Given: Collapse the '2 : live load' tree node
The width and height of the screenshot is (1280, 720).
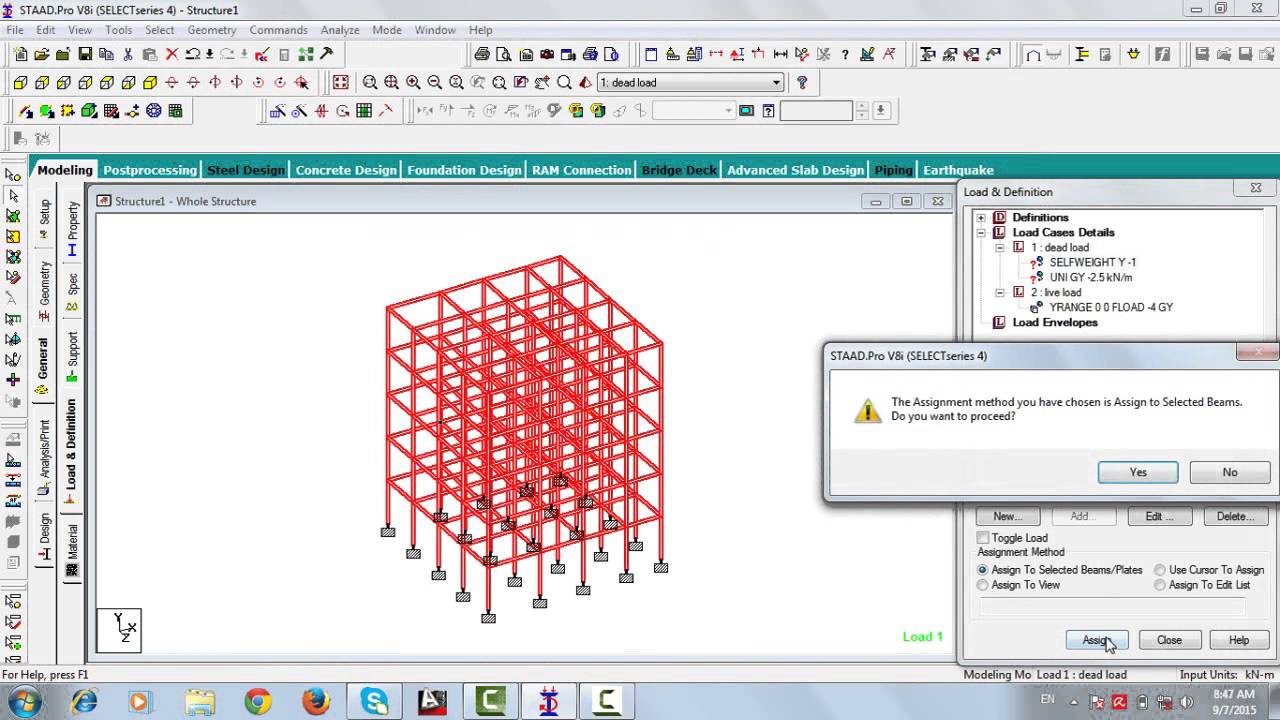Looking at the screenshot, I should [x=999, y=293].
